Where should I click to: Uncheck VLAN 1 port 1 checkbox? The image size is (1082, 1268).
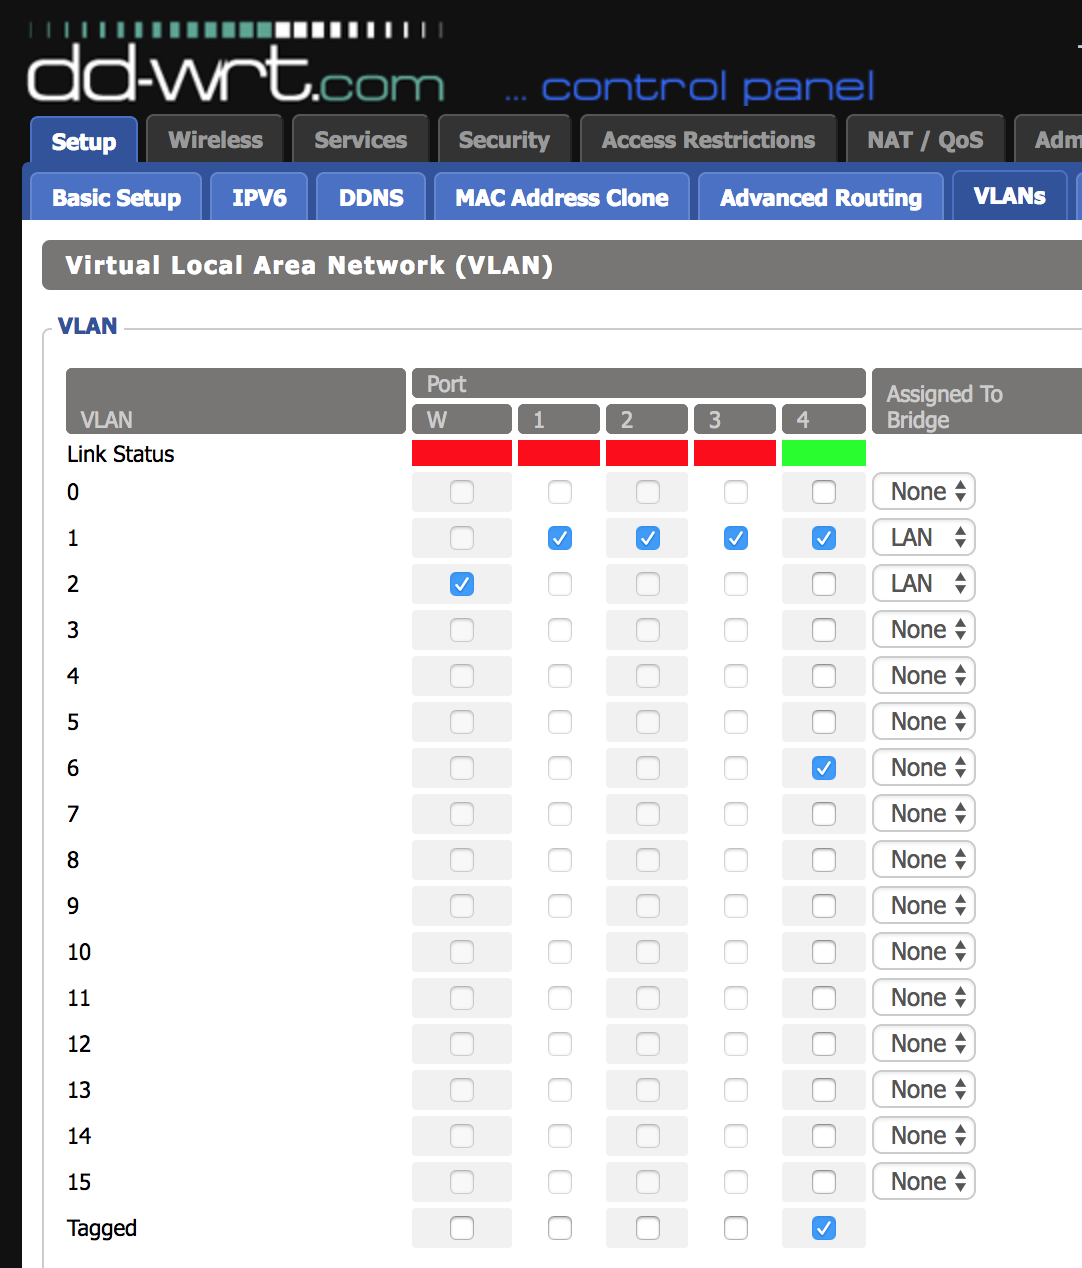560,538
